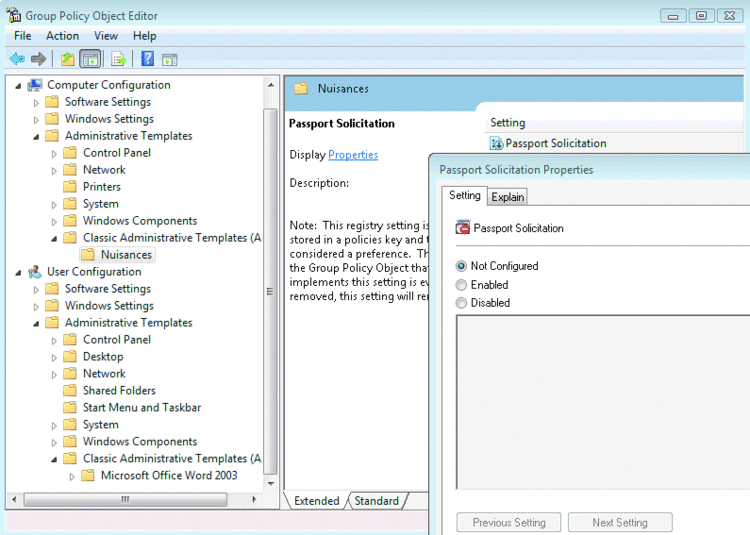Image resolution: width=750 pixels, height=535 pixels.
Task: Click the Export list toolbar icon
Action: point(118,59)
